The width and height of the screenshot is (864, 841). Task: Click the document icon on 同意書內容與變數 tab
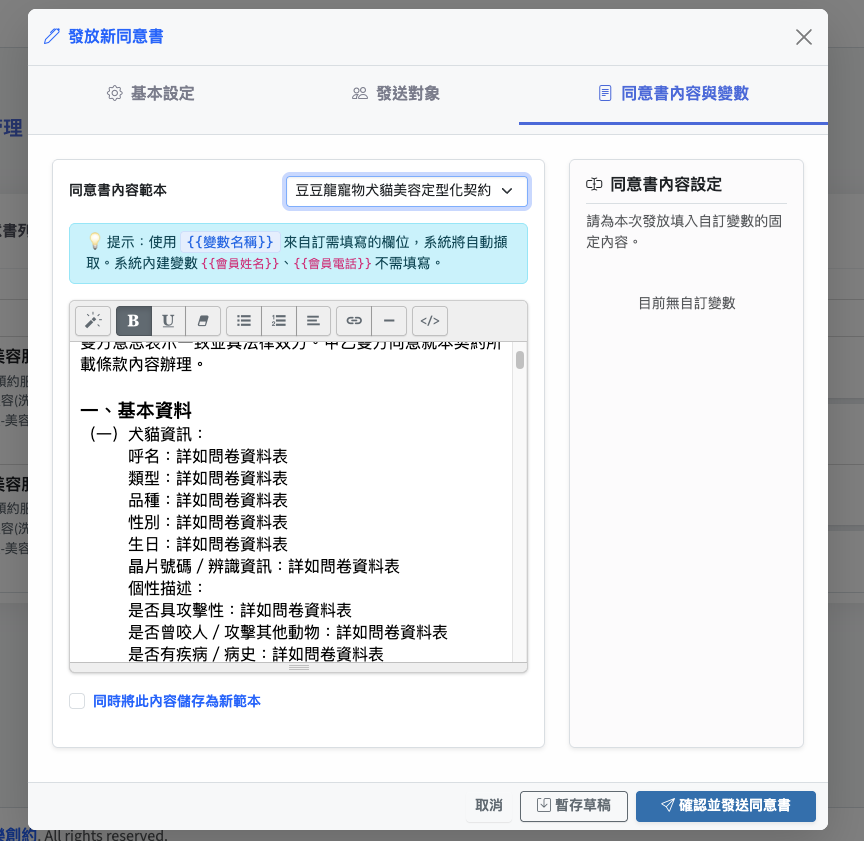tap(605, 93)
